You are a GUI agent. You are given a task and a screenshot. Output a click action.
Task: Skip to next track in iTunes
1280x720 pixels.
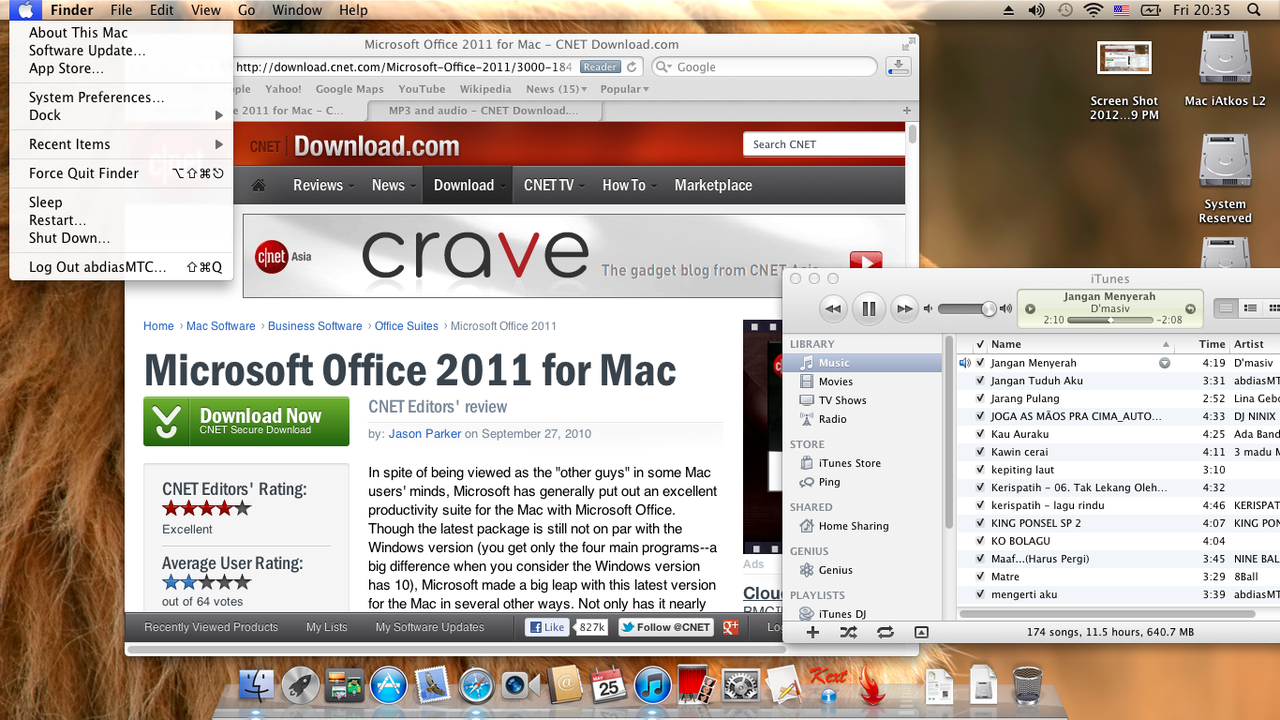click(904, 309)
